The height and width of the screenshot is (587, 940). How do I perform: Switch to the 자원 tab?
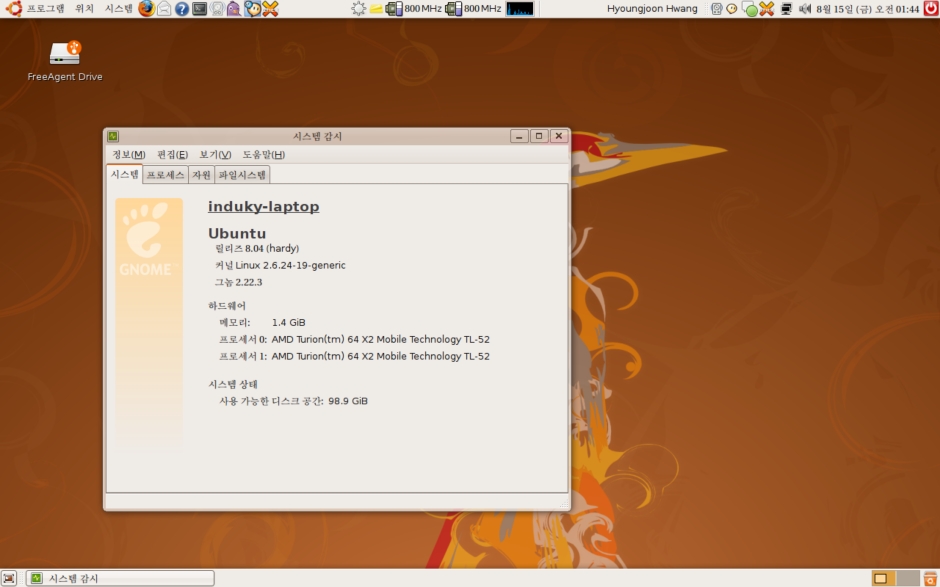[201, 174]
